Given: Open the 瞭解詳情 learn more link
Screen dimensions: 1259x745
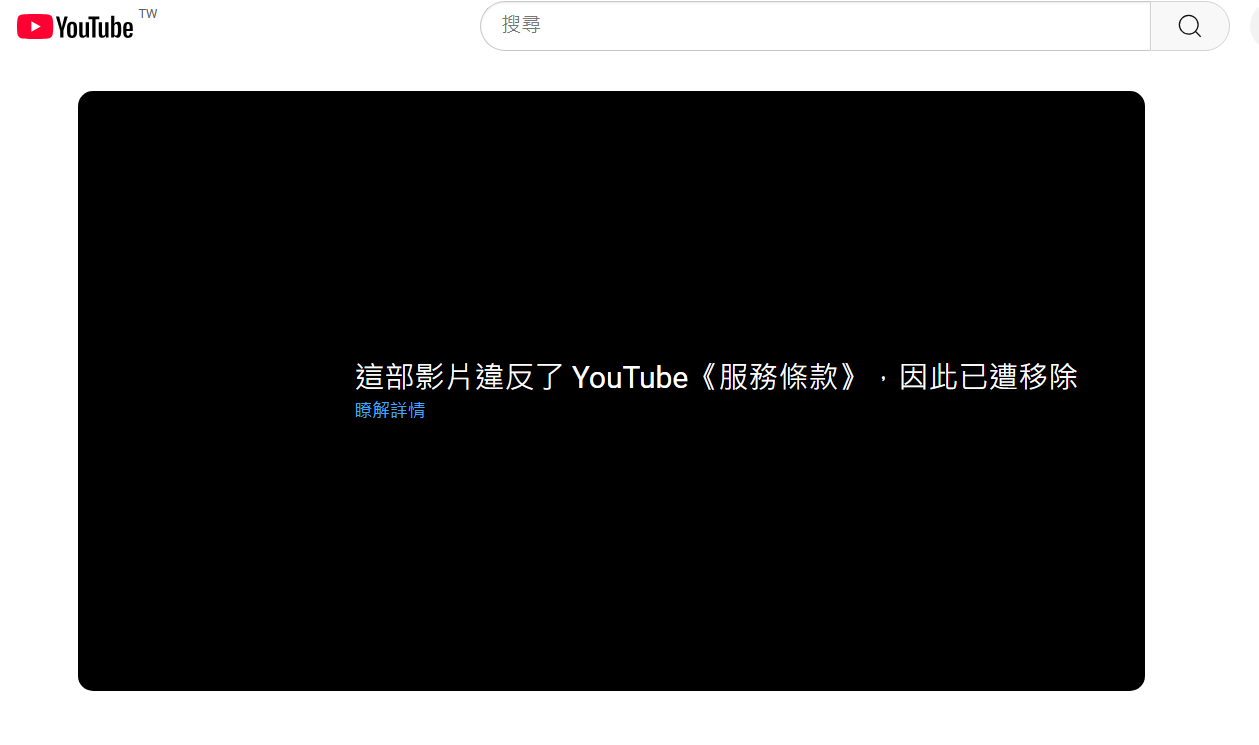Looking at the screenshot, I should coord(390,410).
